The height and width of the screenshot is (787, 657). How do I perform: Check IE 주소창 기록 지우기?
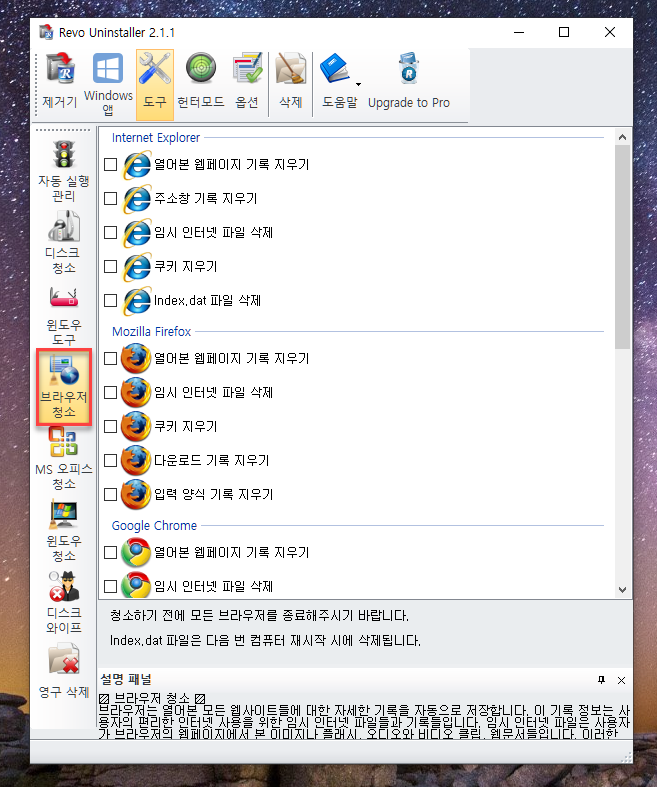pos(110,198)
